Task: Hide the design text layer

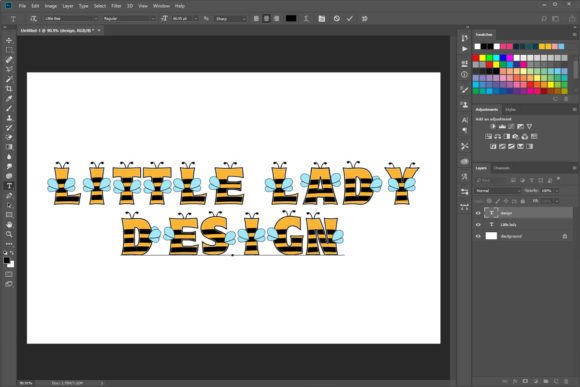Action: point(478,213)
